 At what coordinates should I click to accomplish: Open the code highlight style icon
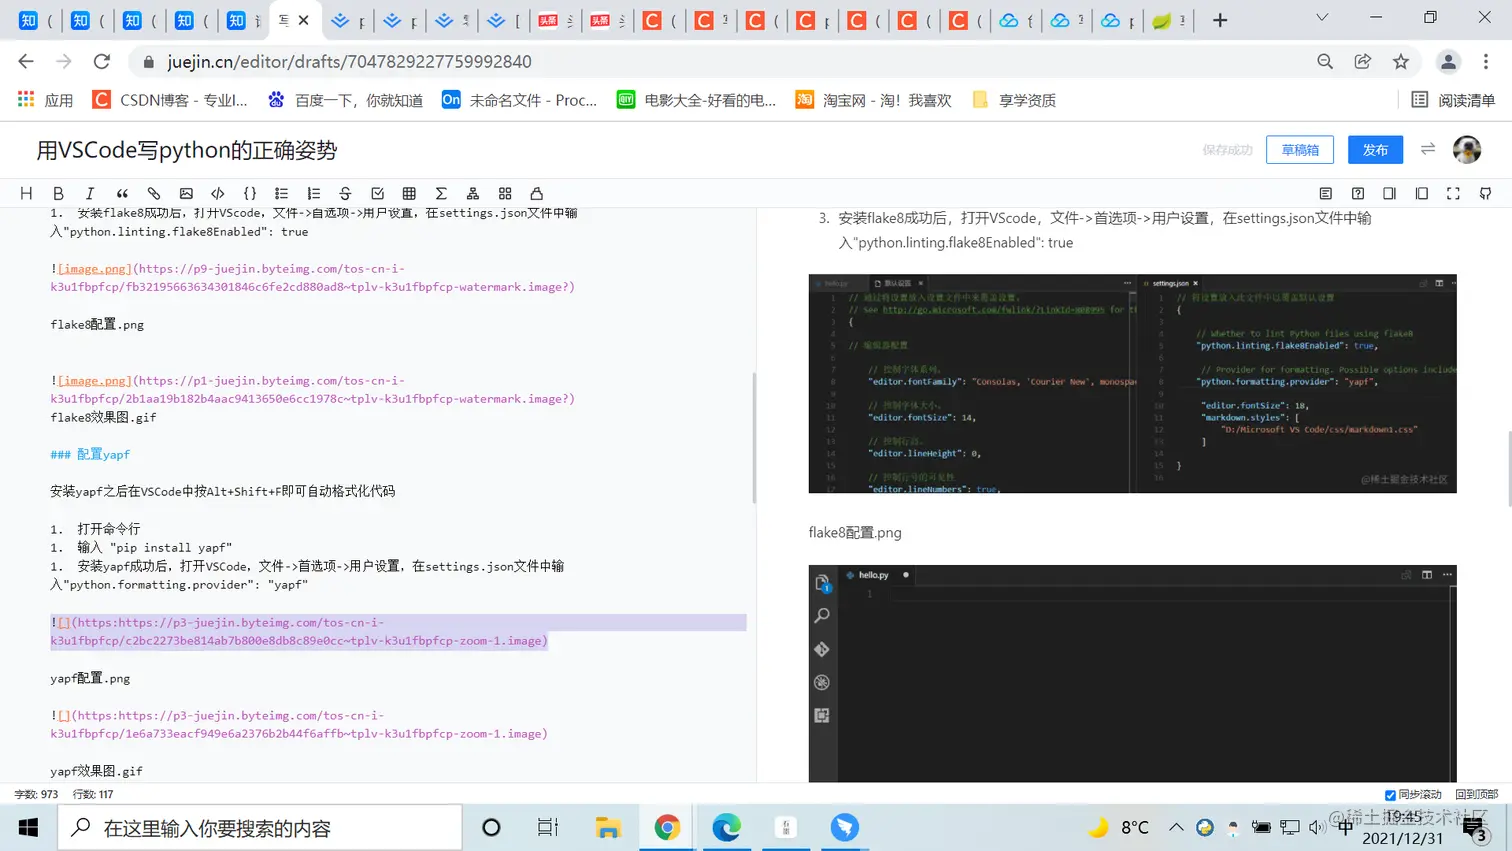[x=537, y=193]
